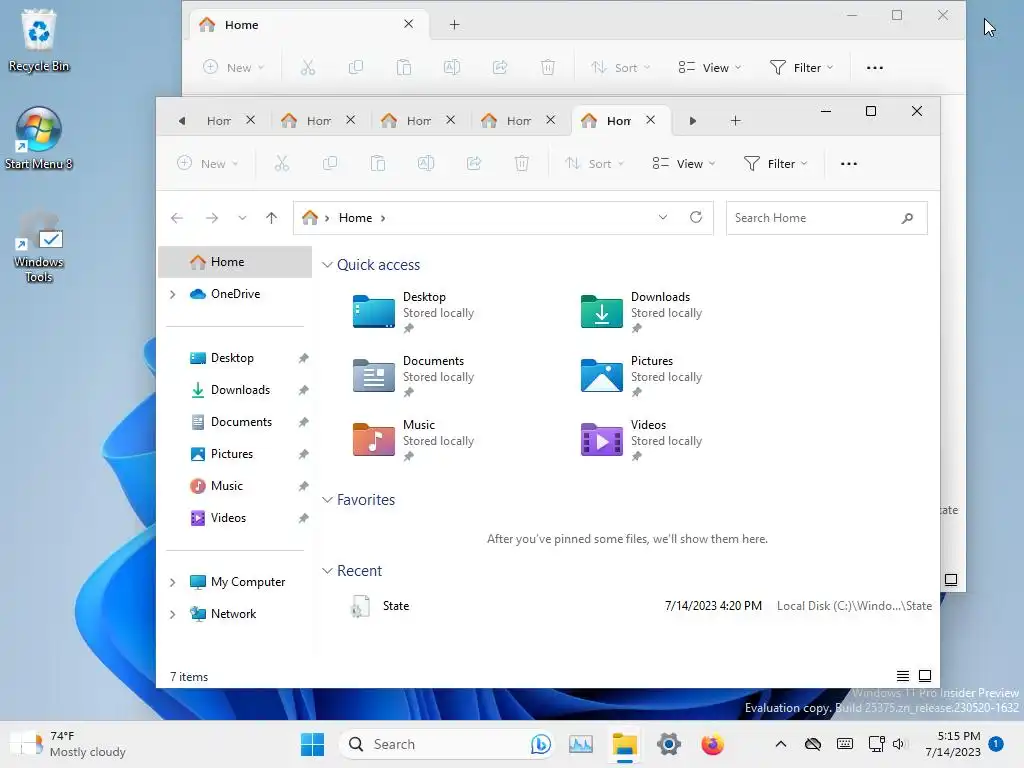Screen dimensions: 1024x768
Task: Click the Delete trash icon in back Explorer window
Action: coord(548,67)
